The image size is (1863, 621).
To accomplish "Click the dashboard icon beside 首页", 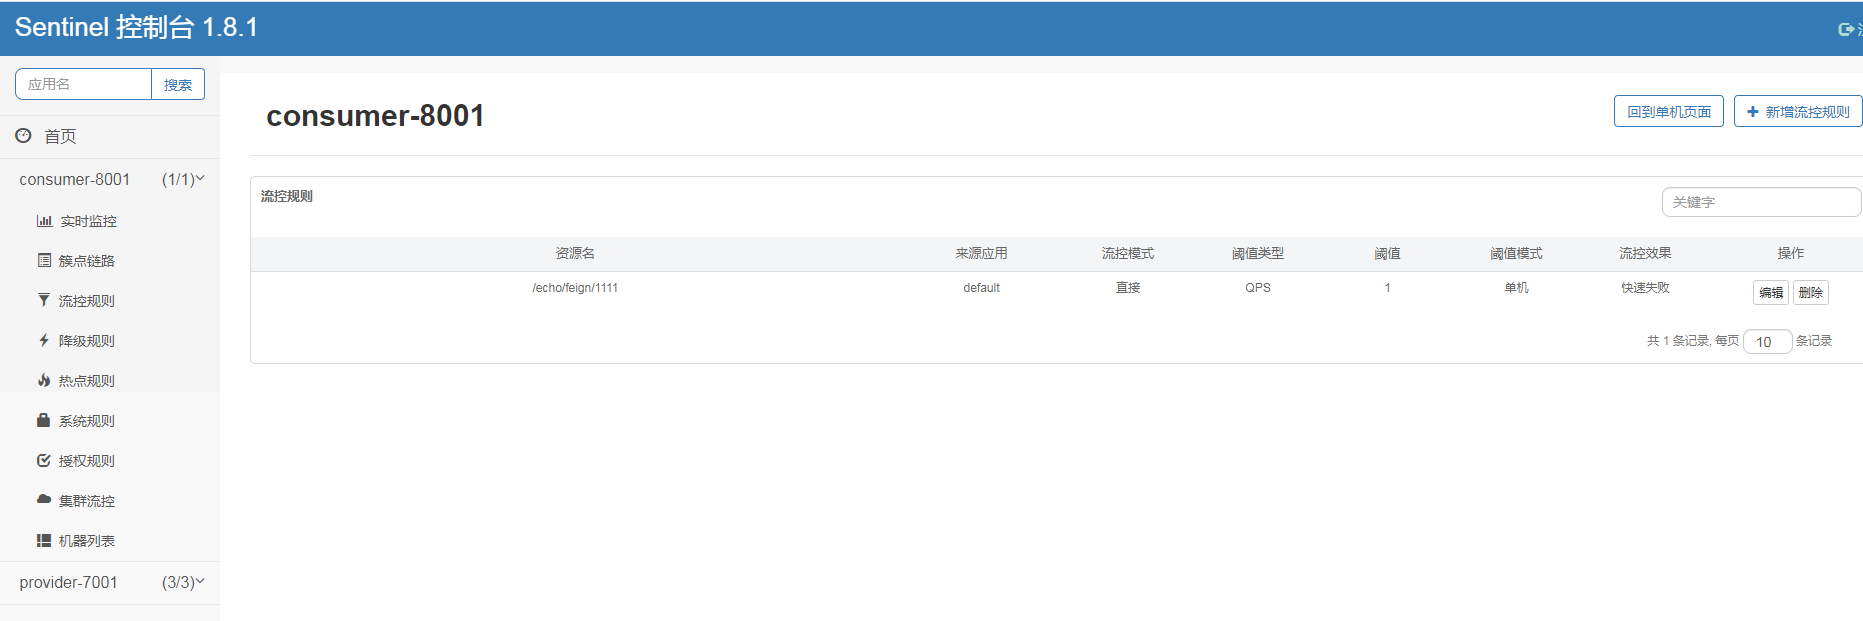I will click(x=23, y=135).
